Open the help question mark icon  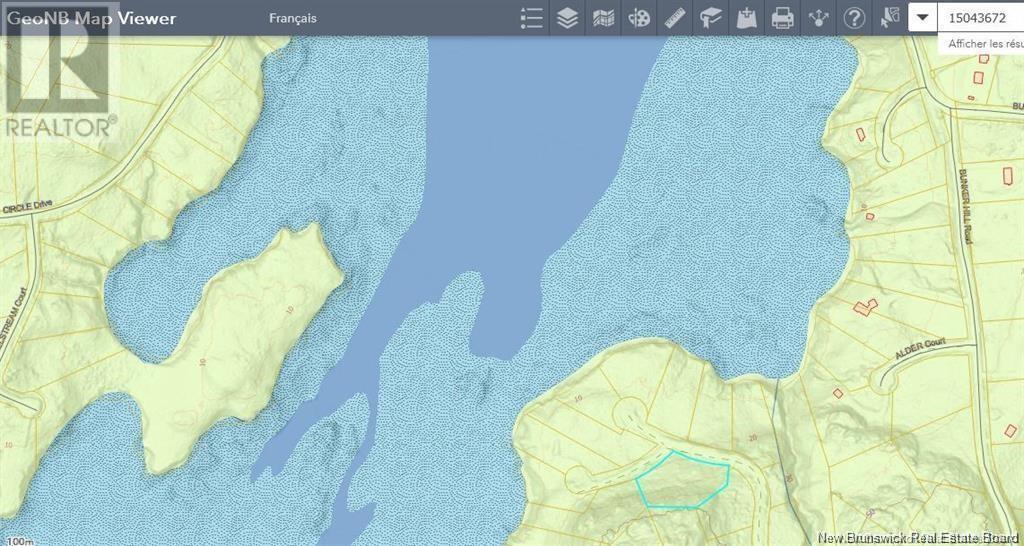coord(854,18)
